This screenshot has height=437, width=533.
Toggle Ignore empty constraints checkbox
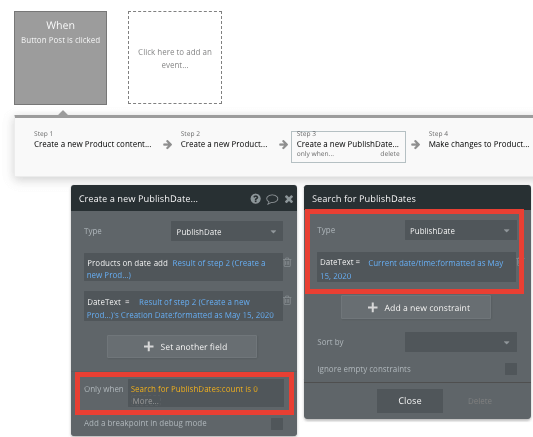511,369
